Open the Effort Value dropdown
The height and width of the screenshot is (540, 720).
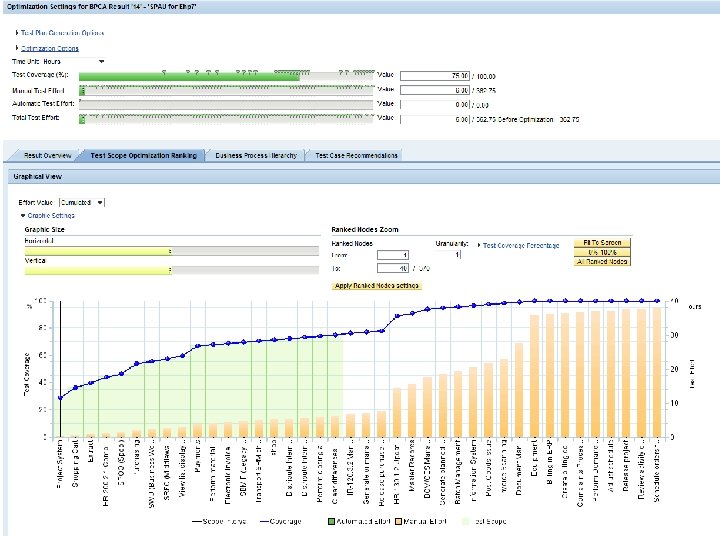(x=100, y=202)
